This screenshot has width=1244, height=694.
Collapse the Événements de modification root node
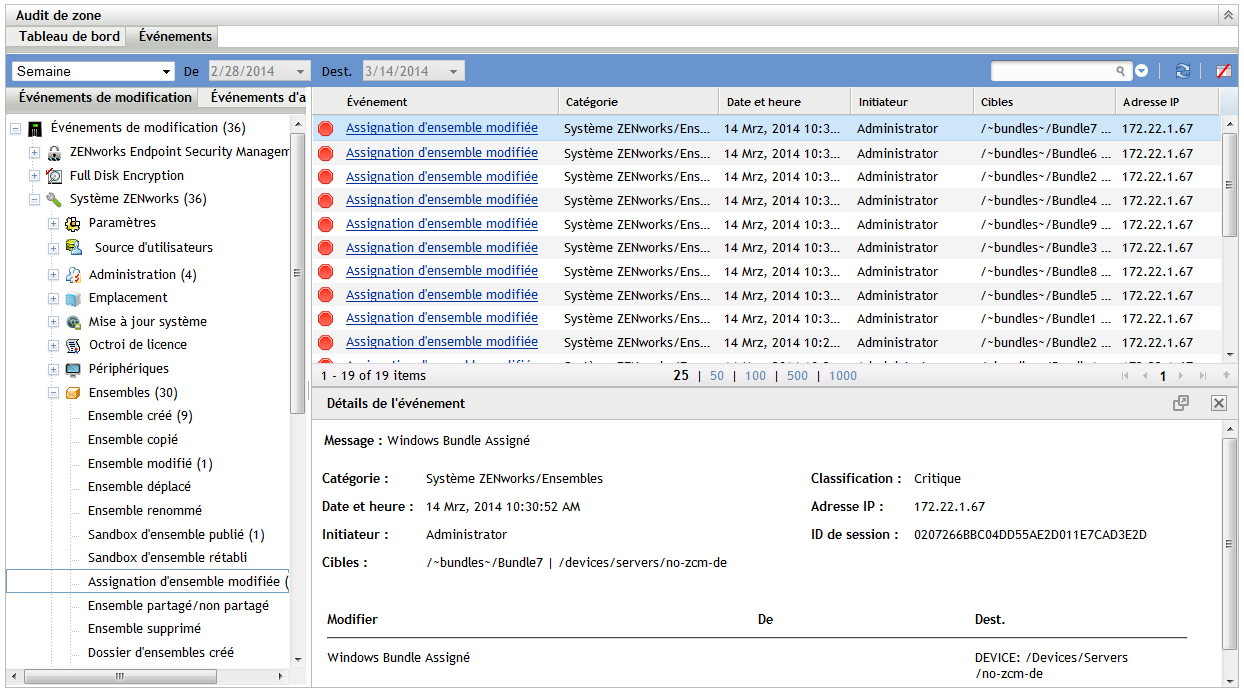(15, 129)
